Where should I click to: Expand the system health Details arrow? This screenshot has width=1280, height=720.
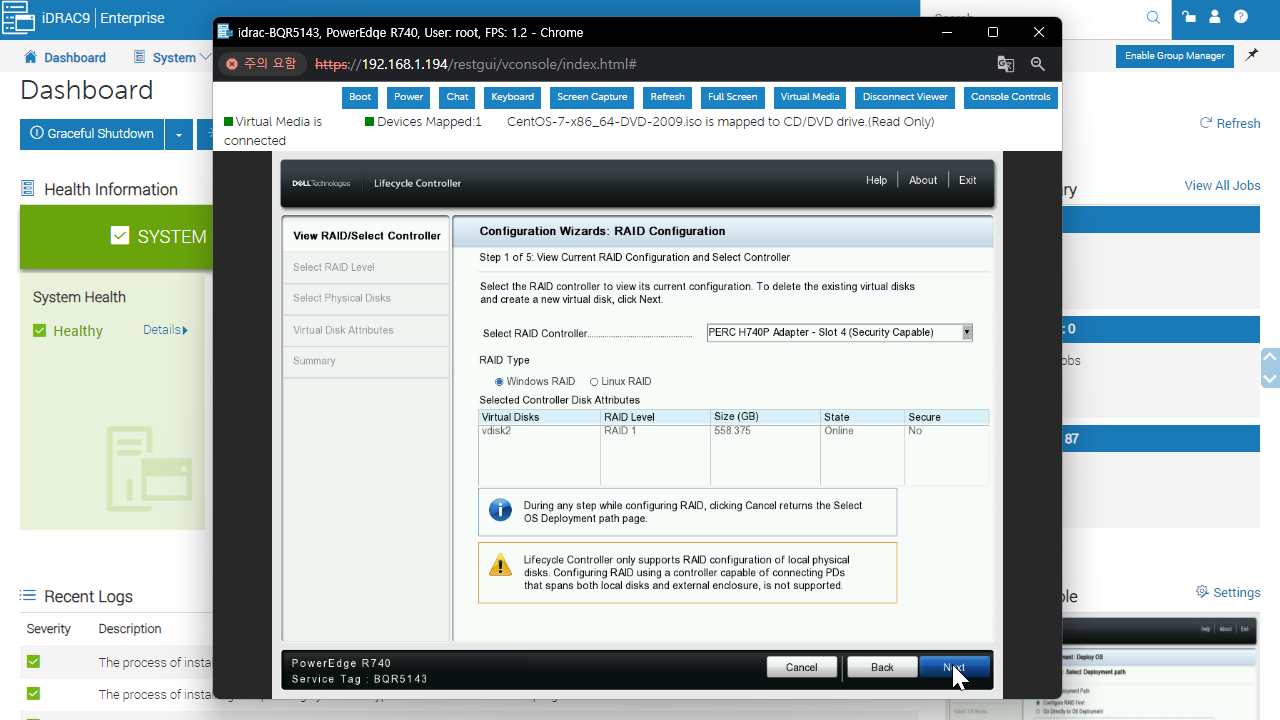pyautogui.click(x=185, y=330)
